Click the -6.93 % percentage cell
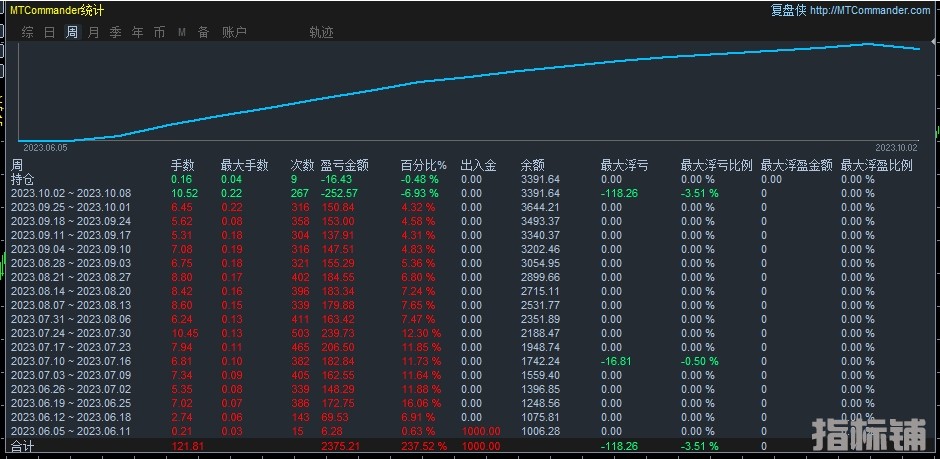The width and height of the screenshot is (940, 459). click(420, 194)
